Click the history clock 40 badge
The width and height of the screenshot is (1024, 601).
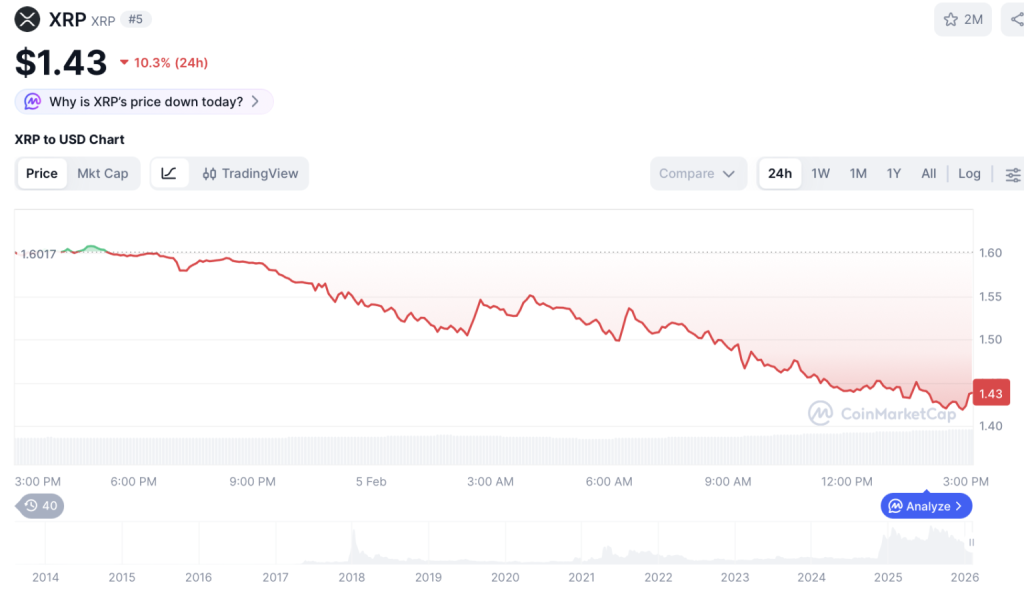41,506
